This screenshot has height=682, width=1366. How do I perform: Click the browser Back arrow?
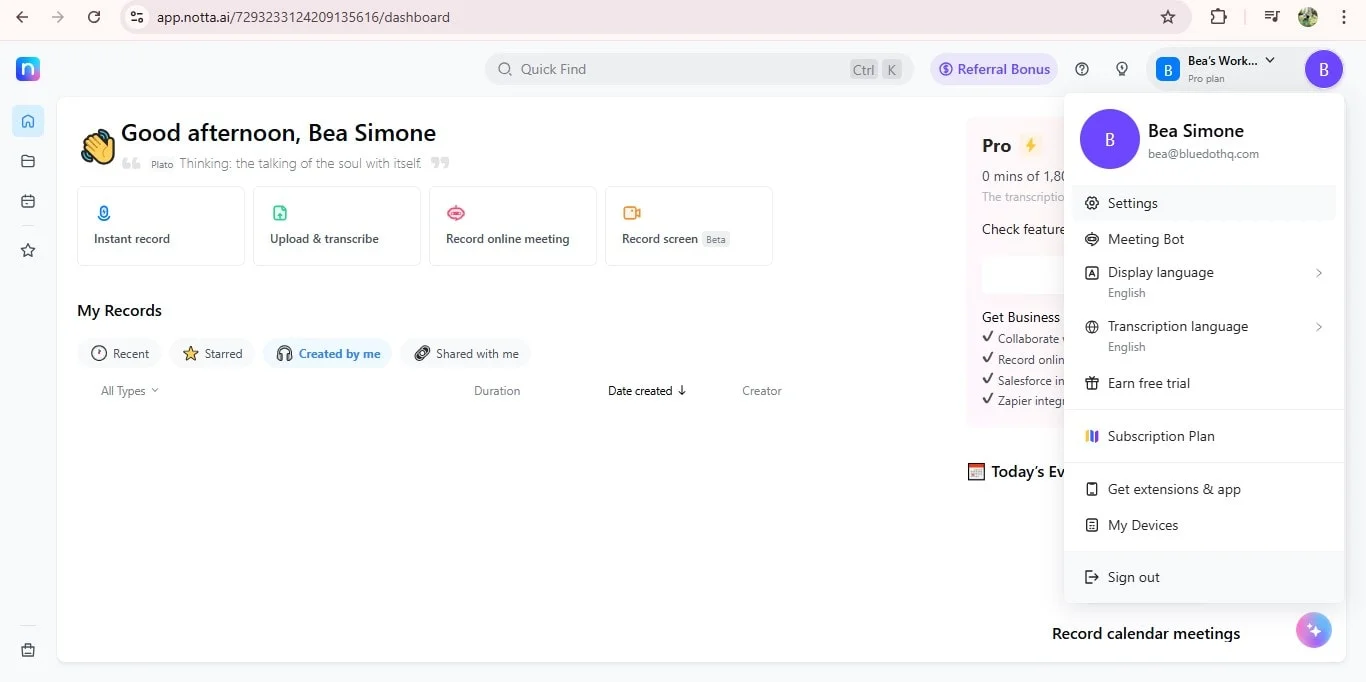[x=22, y=17]
